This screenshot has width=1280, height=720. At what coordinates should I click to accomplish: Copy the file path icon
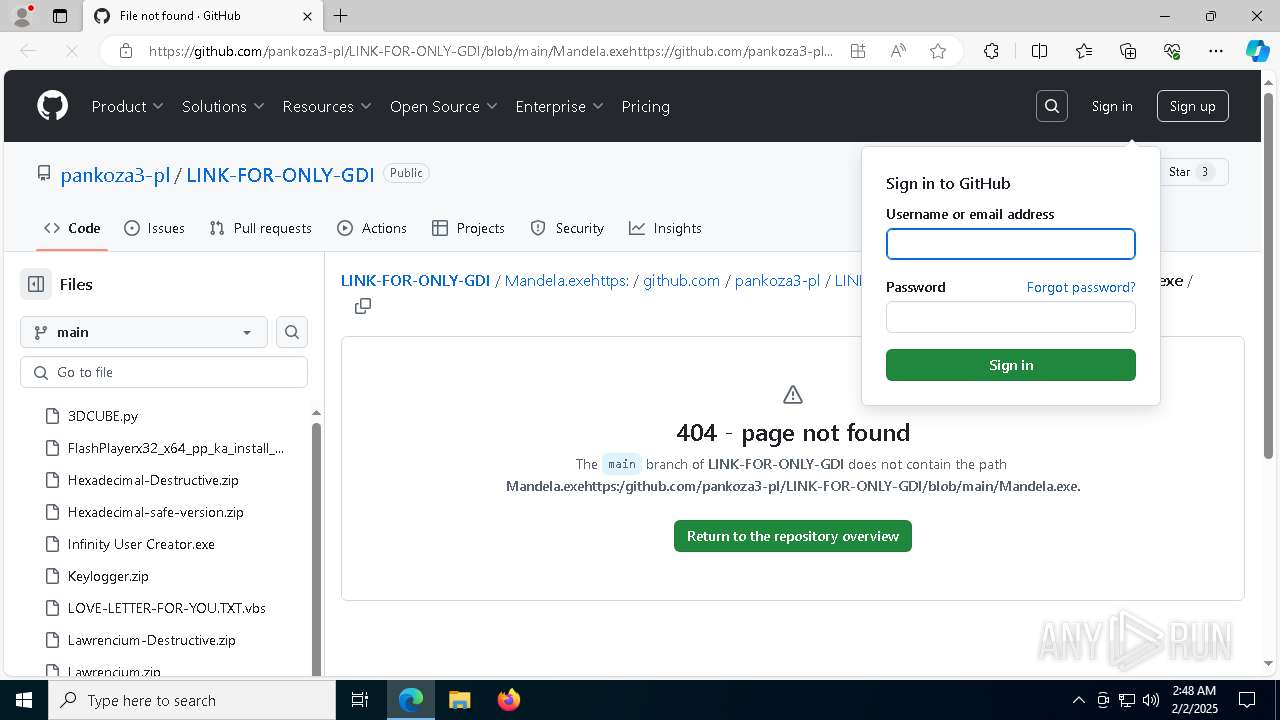coord(363,306)
